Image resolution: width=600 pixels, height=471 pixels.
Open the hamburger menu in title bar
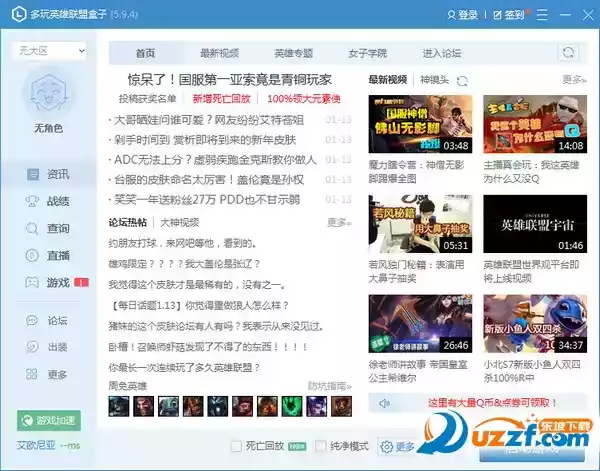point(542,15)
